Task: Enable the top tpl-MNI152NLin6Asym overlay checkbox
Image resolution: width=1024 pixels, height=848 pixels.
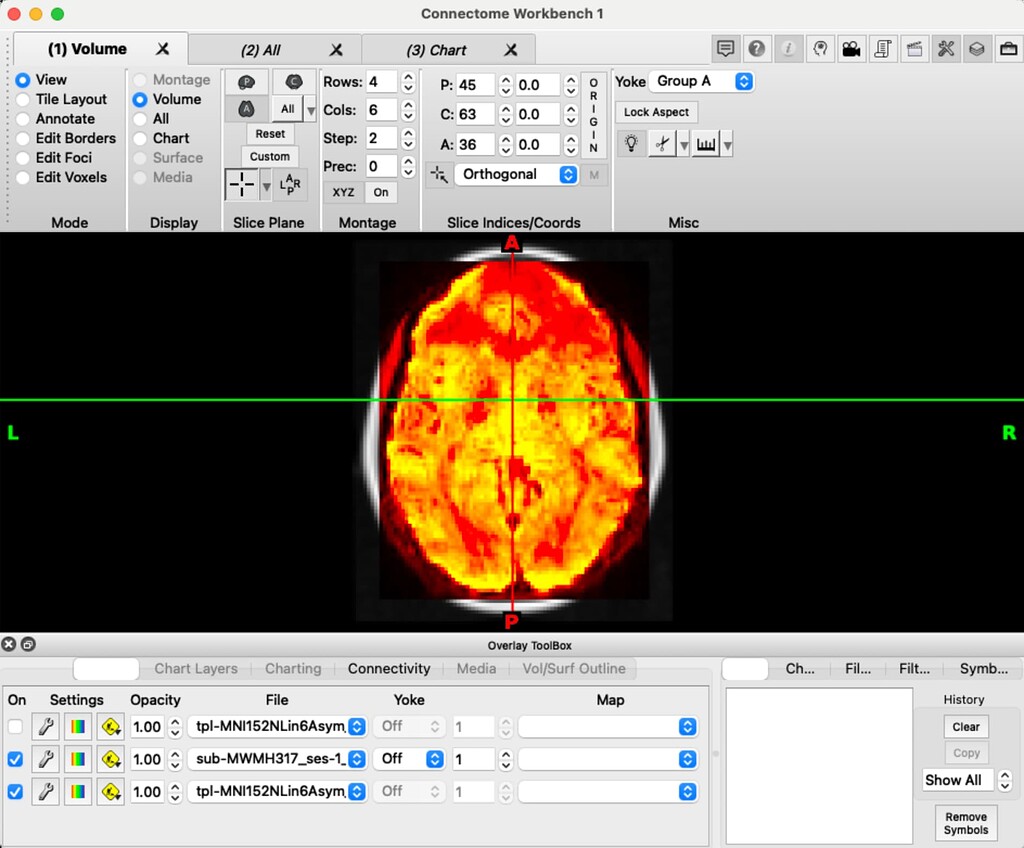Action: (16, 726)
